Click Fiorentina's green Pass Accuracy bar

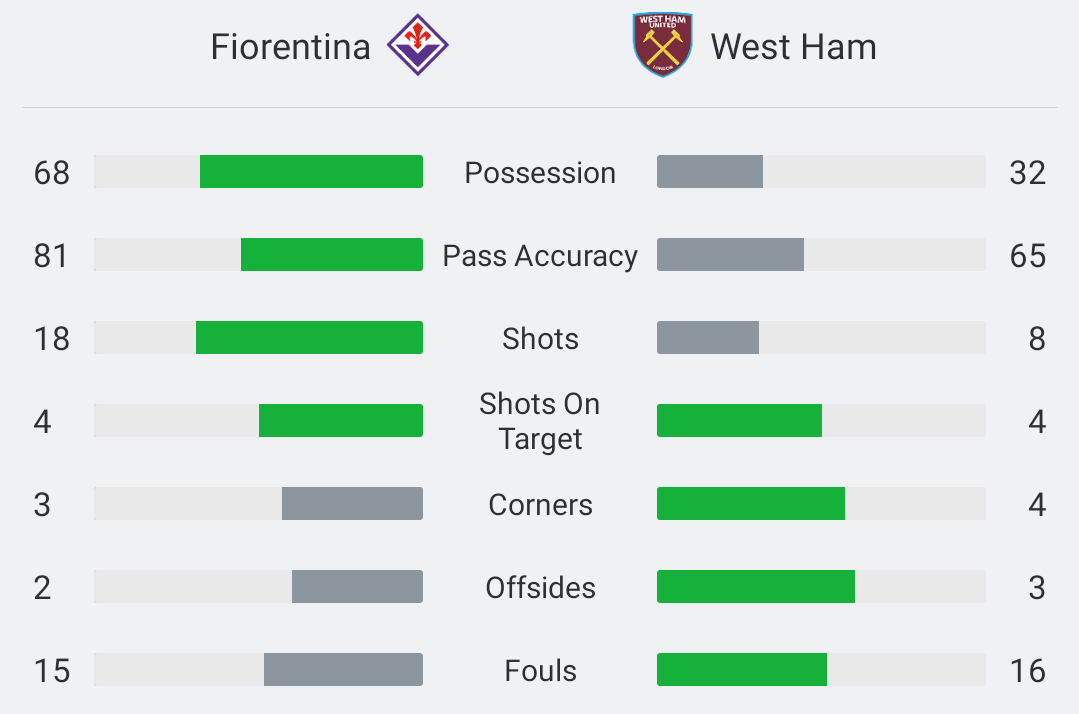point(332,255)
